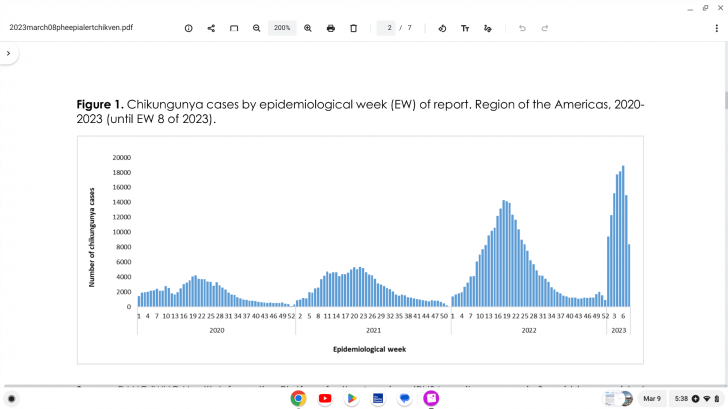Click the Epidemiological week axis label
The width and height of the screenshot is (728, 409).
coord(370,349)
